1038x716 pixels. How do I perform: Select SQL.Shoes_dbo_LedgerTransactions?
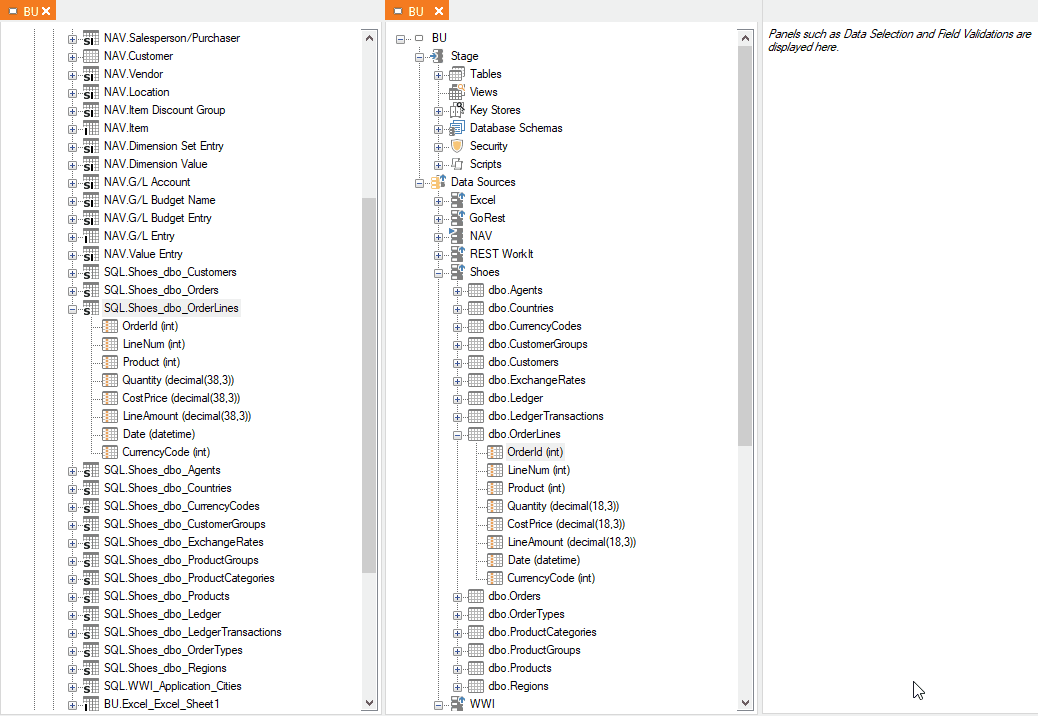193,632
